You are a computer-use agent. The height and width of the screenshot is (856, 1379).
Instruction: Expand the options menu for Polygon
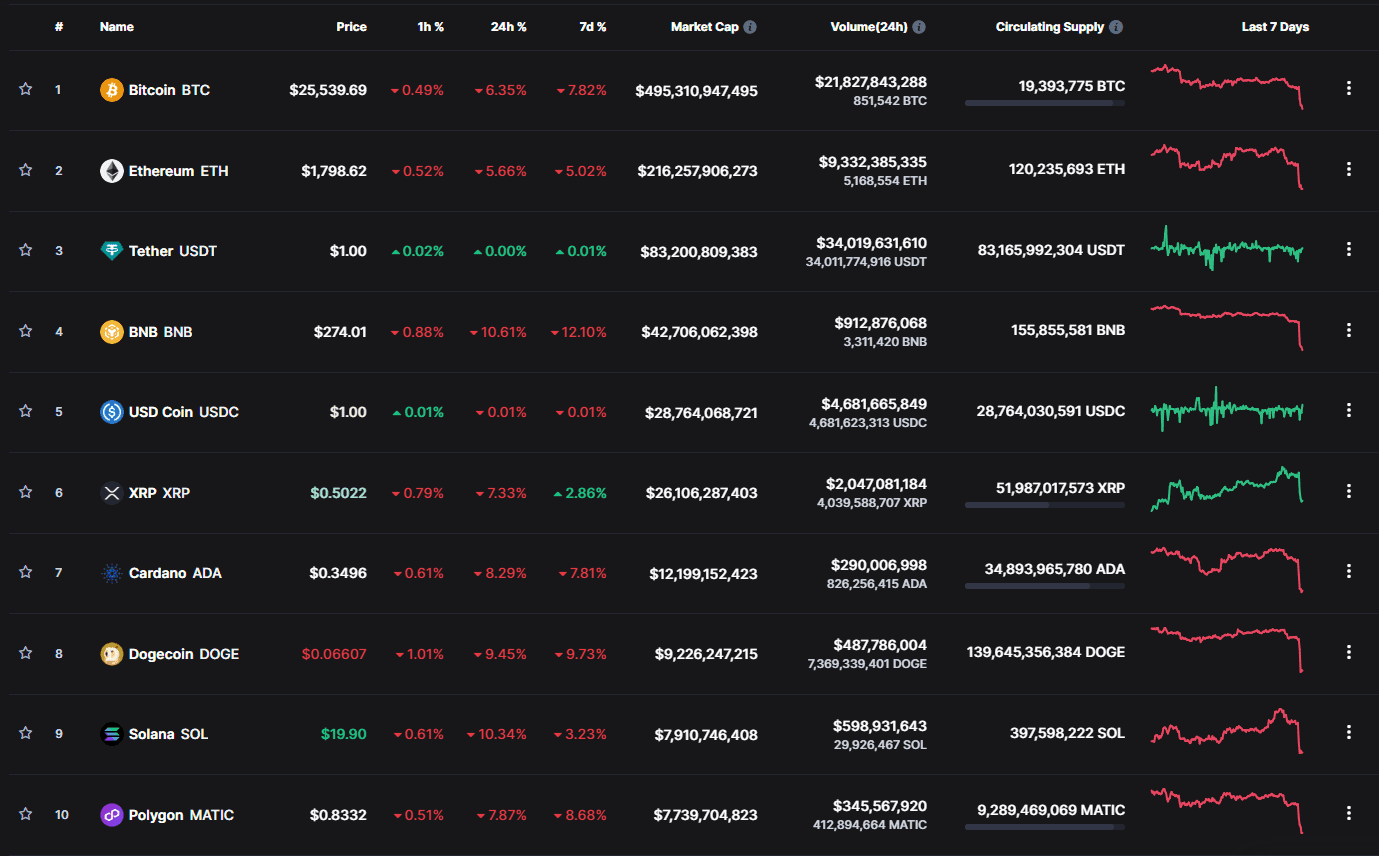coord(1348,814)
